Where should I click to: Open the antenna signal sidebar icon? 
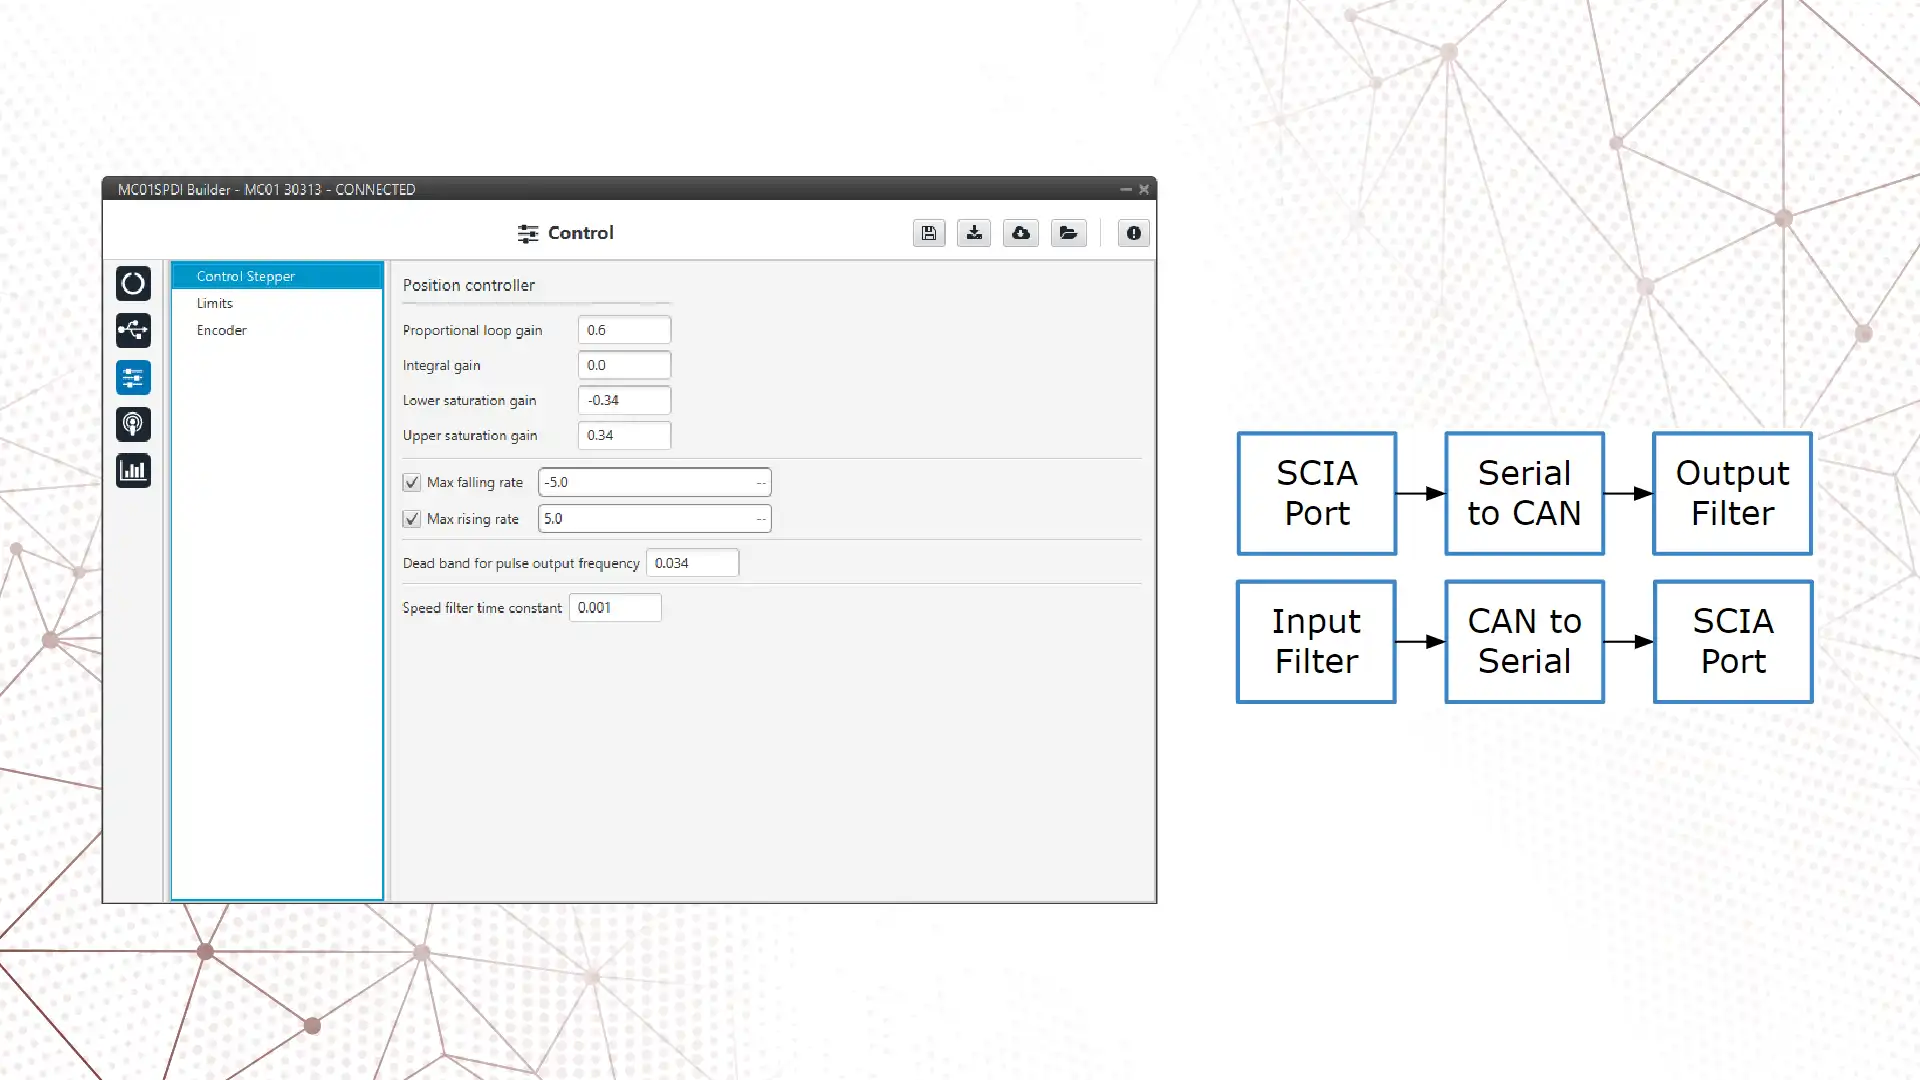(133, 425)
